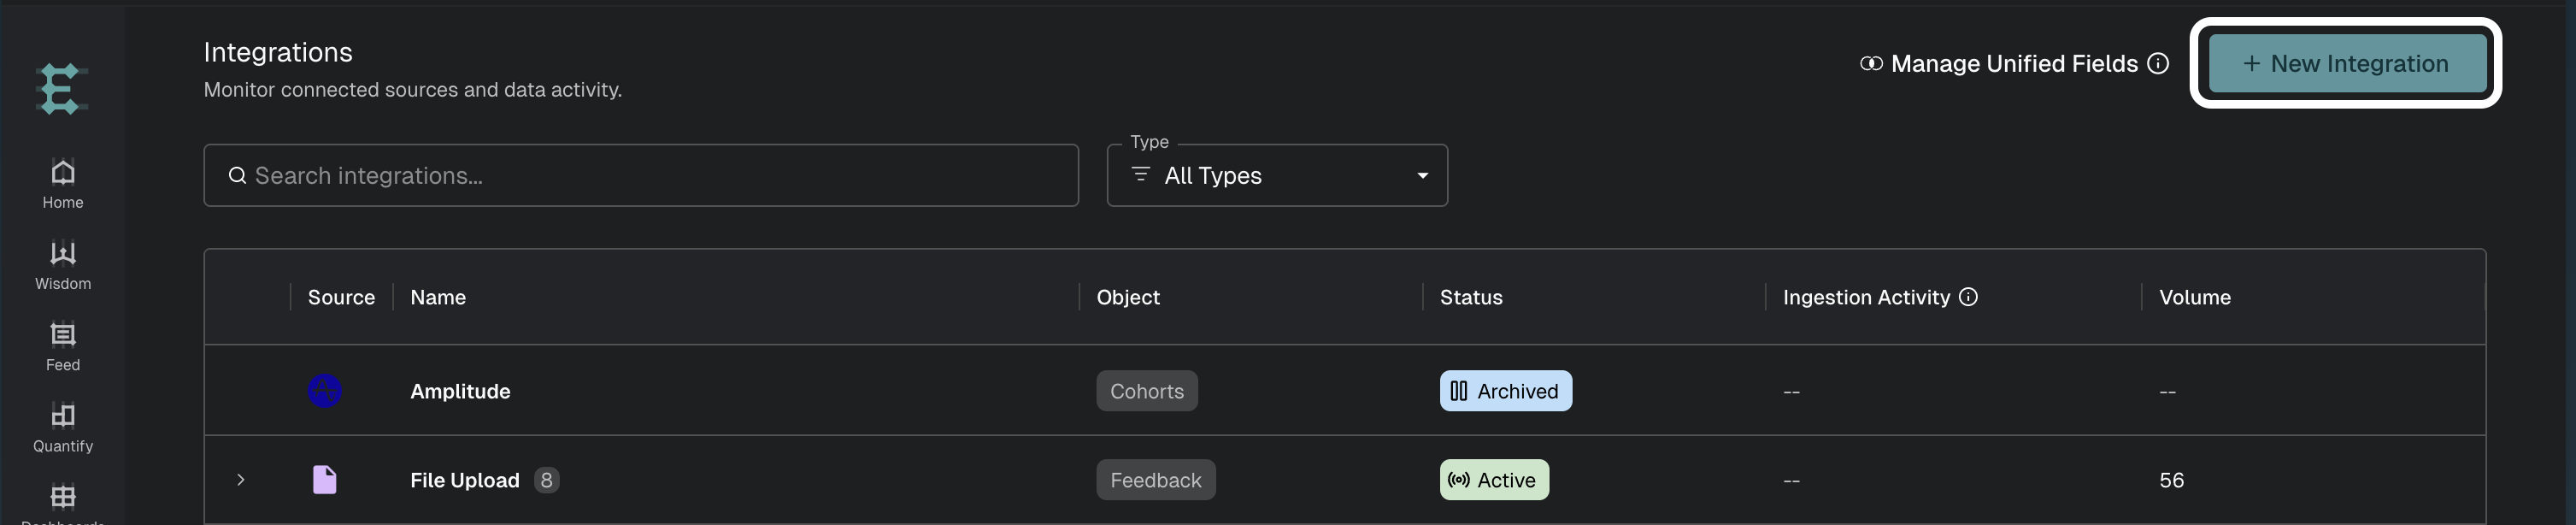Click into Search integrations field
Image resolution: width=2576 pixels, height=525 pixels.
[641, 176]
